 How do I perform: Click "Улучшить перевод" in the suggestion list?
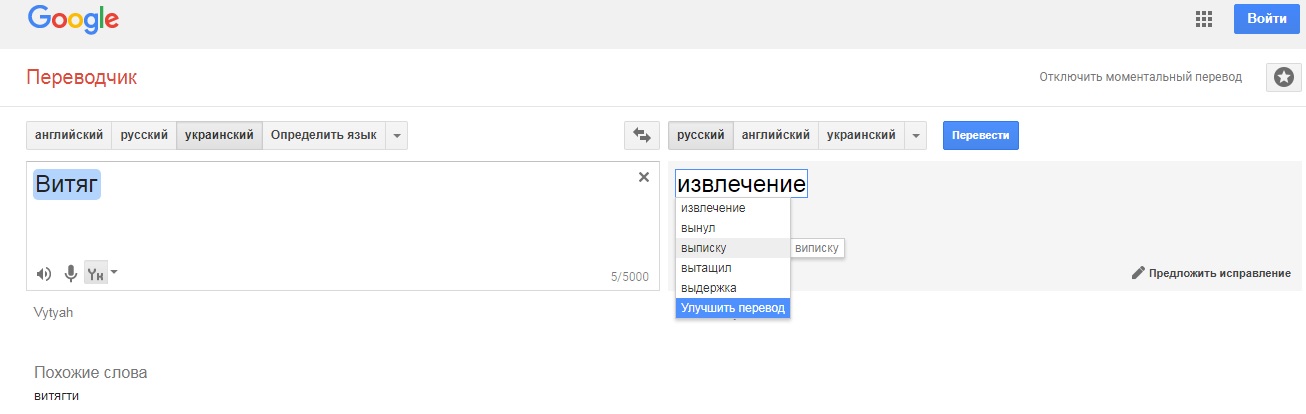[732, 308]
